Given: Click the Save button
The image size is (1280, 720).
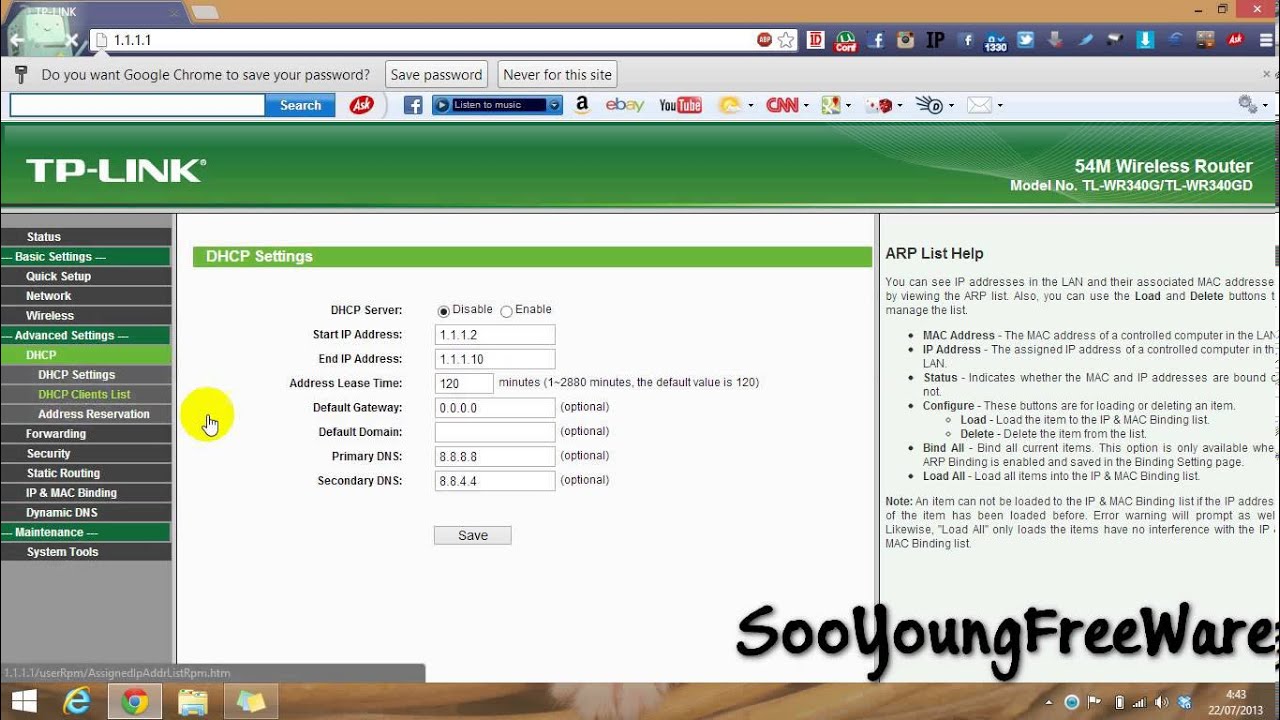Looking at the screenshot, I should pyautogui.click(x=472, y=535).
